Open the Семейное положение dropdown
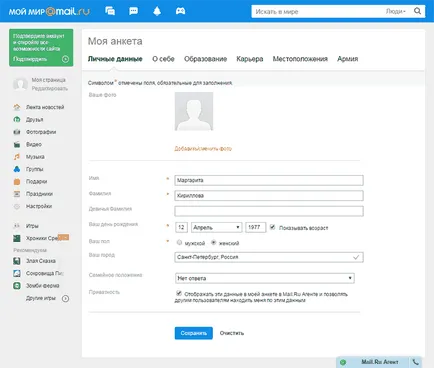The image size is (434, 368). [265, 278]
